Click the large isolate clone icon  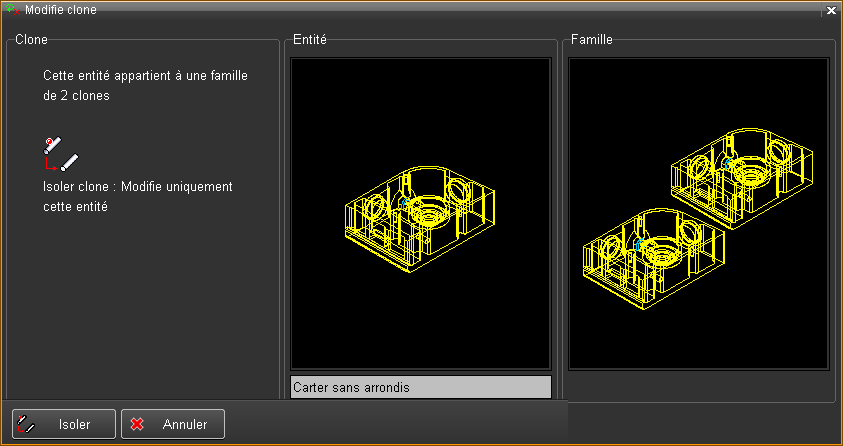point(60,153)
